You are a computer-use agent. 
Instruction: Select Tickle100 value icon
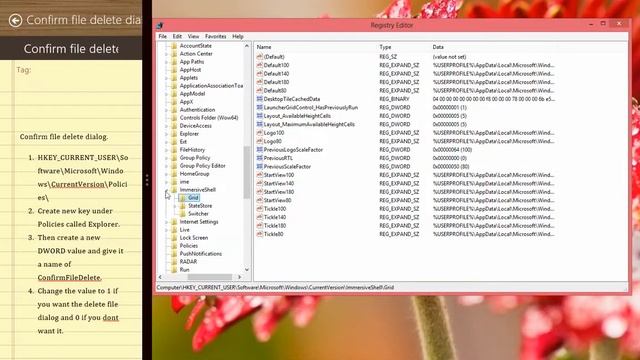(x=260, y=209)
